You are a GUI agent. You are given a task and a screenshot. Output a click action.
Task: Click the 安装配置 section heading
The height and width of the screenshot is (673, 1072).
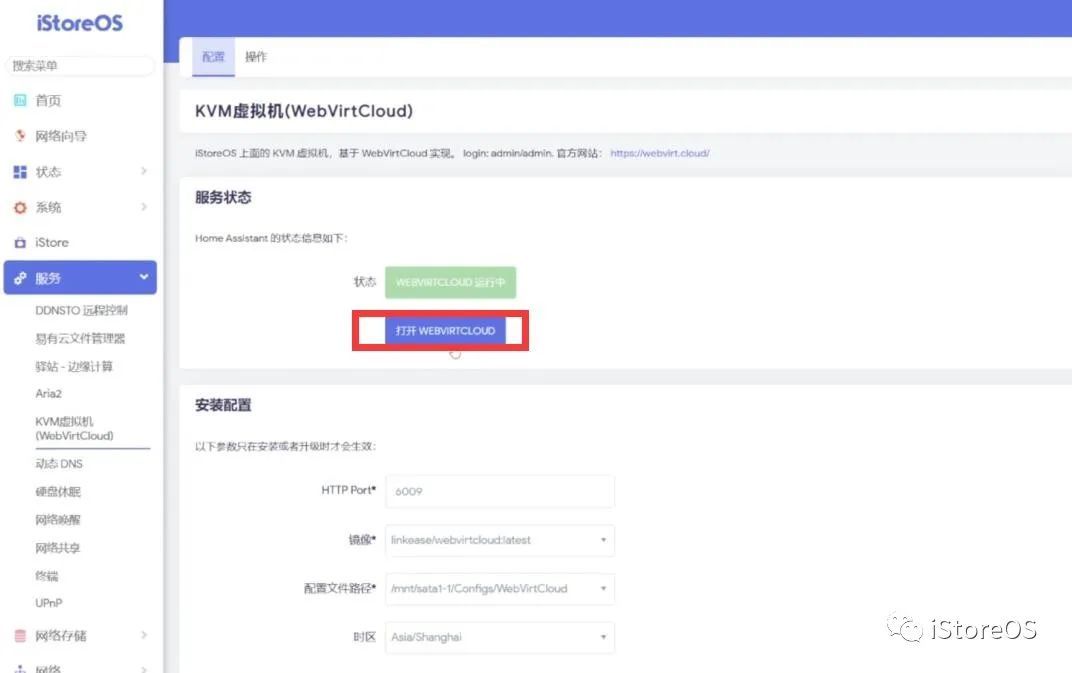(x=223, y=406)
